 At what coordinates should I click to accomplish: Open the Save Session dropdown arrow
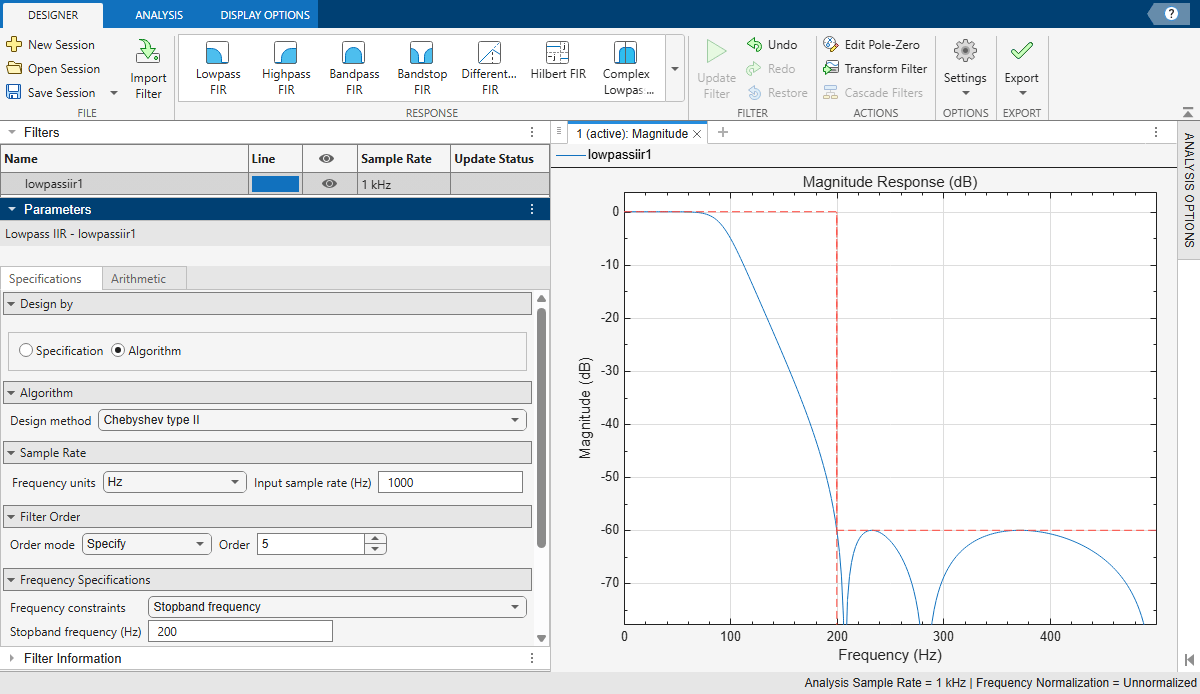(113, 93)
